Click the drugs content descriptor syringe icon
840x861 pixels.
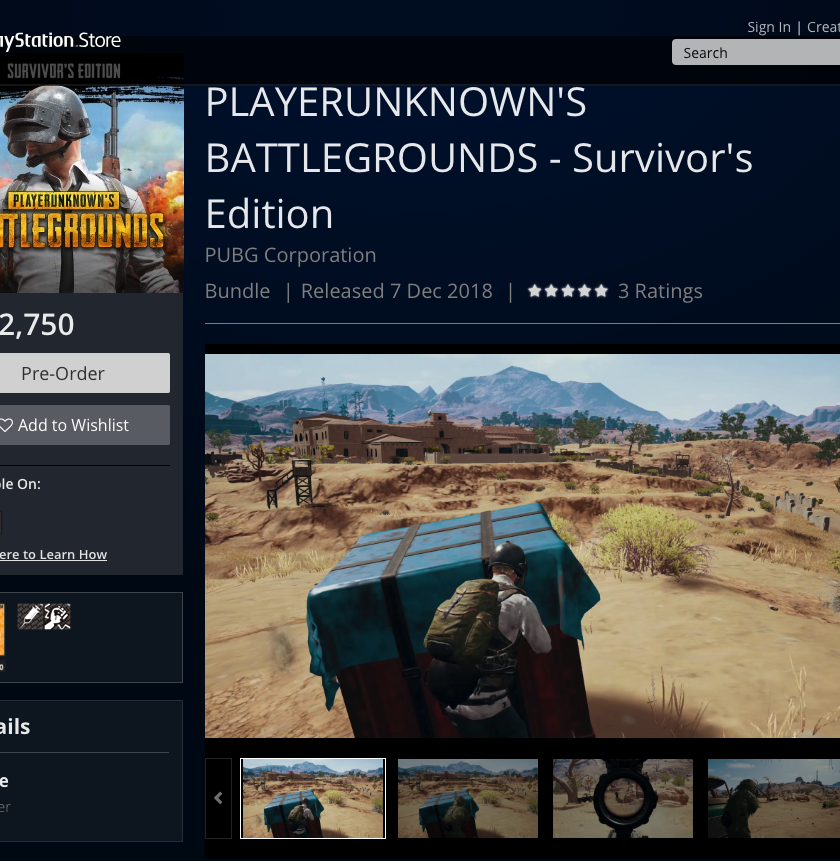point(30,617)
